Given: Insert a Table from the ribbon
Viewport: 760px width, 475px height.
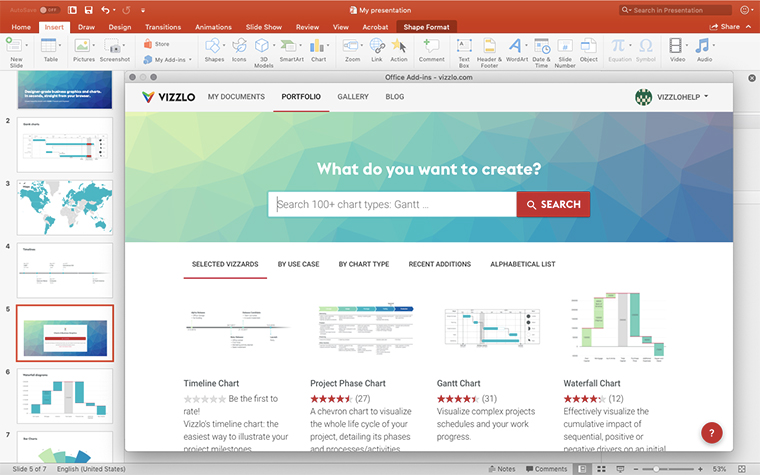Looking at the screenshot, I should coord(48,46).
